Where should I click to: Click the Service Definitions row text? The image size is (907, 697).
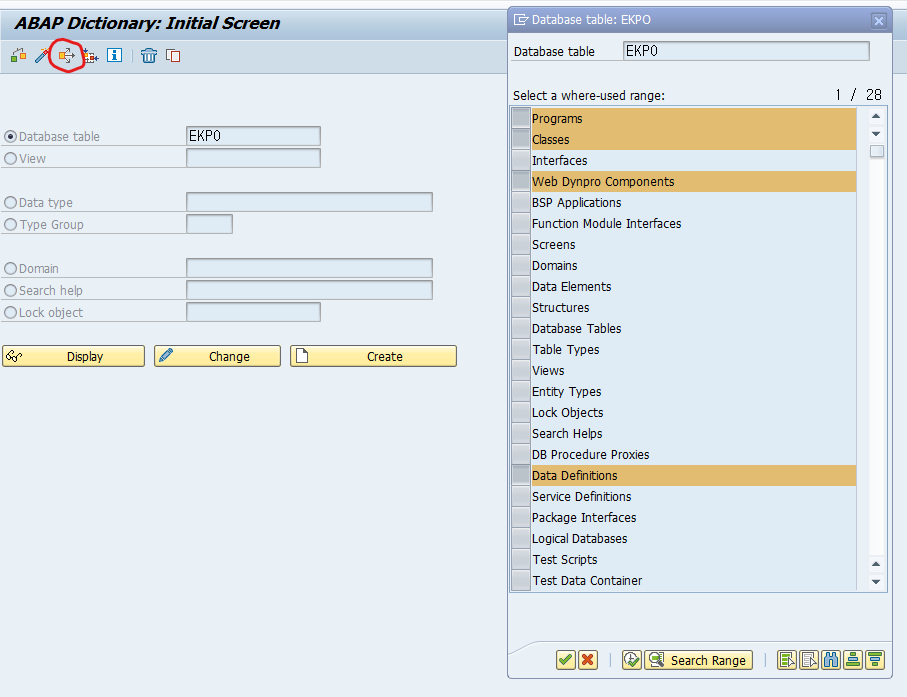(x=581, y=496)
